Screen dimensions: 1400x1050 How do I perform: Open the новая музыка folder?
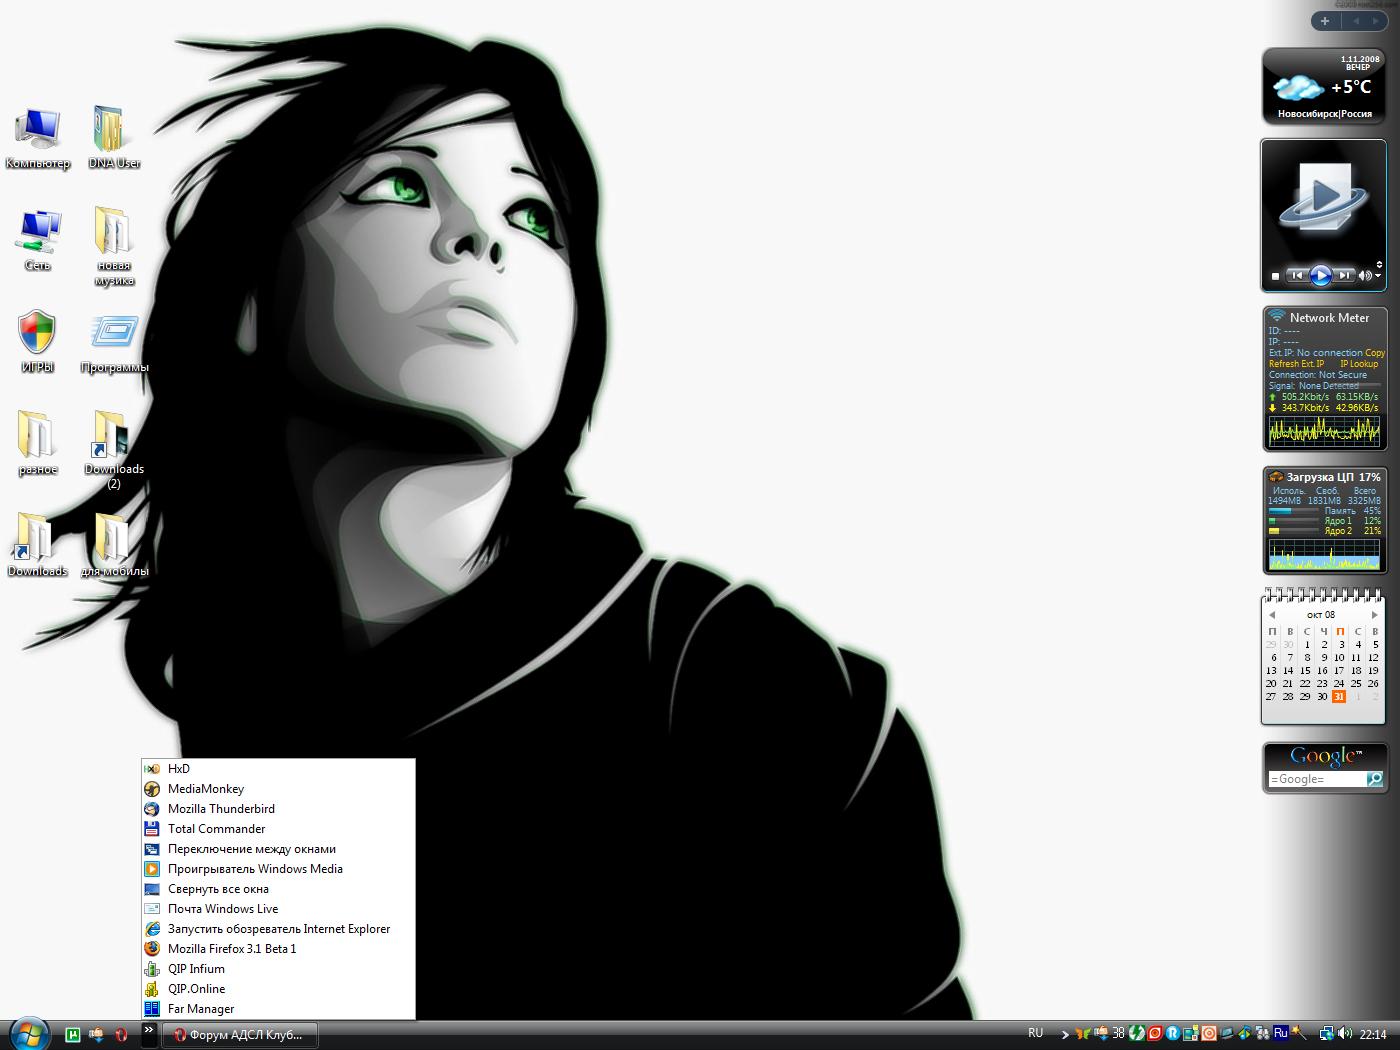click(114, 246)
